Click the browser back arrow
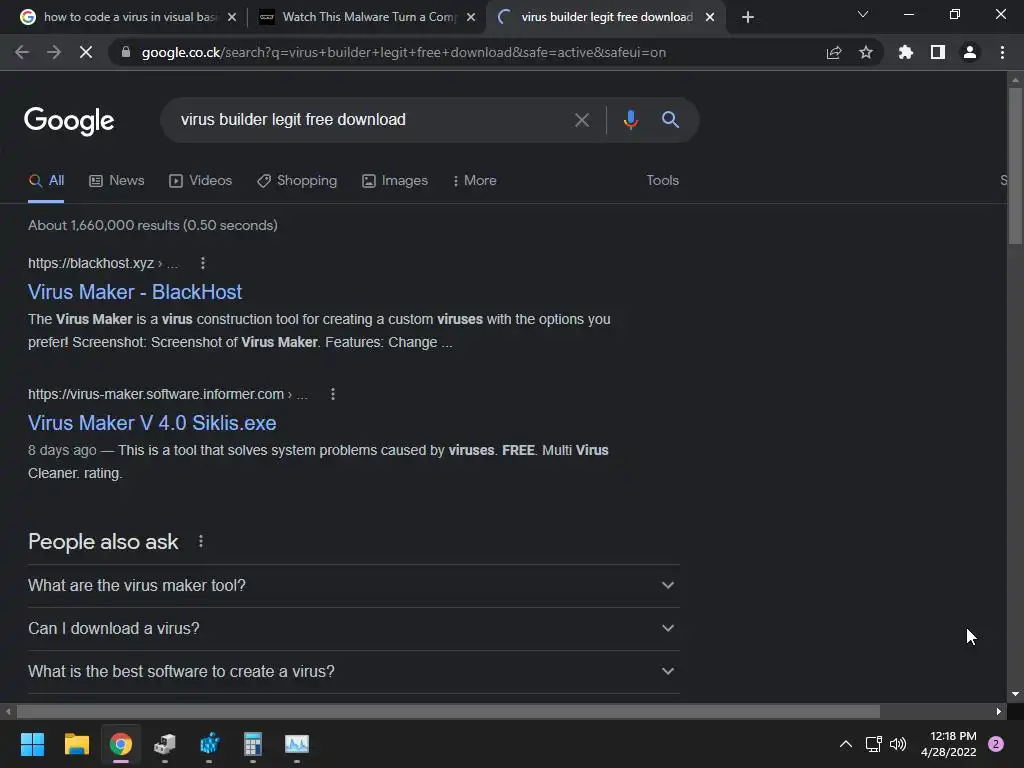The width and height of the screenshot is (1024, 768). coord(22,52)
